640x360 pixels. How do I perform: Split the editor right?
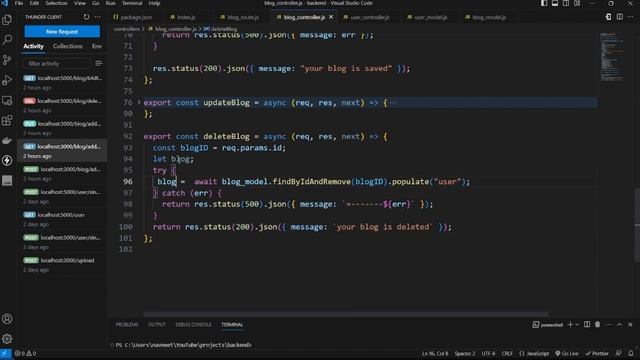coord(620,17)
